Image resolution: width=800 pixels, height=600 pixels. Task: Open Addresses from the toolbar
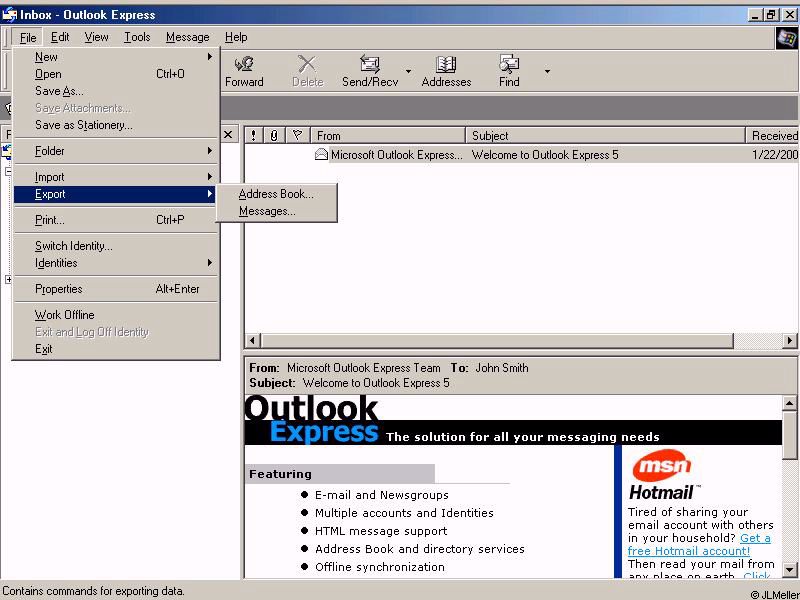(446, 65)
